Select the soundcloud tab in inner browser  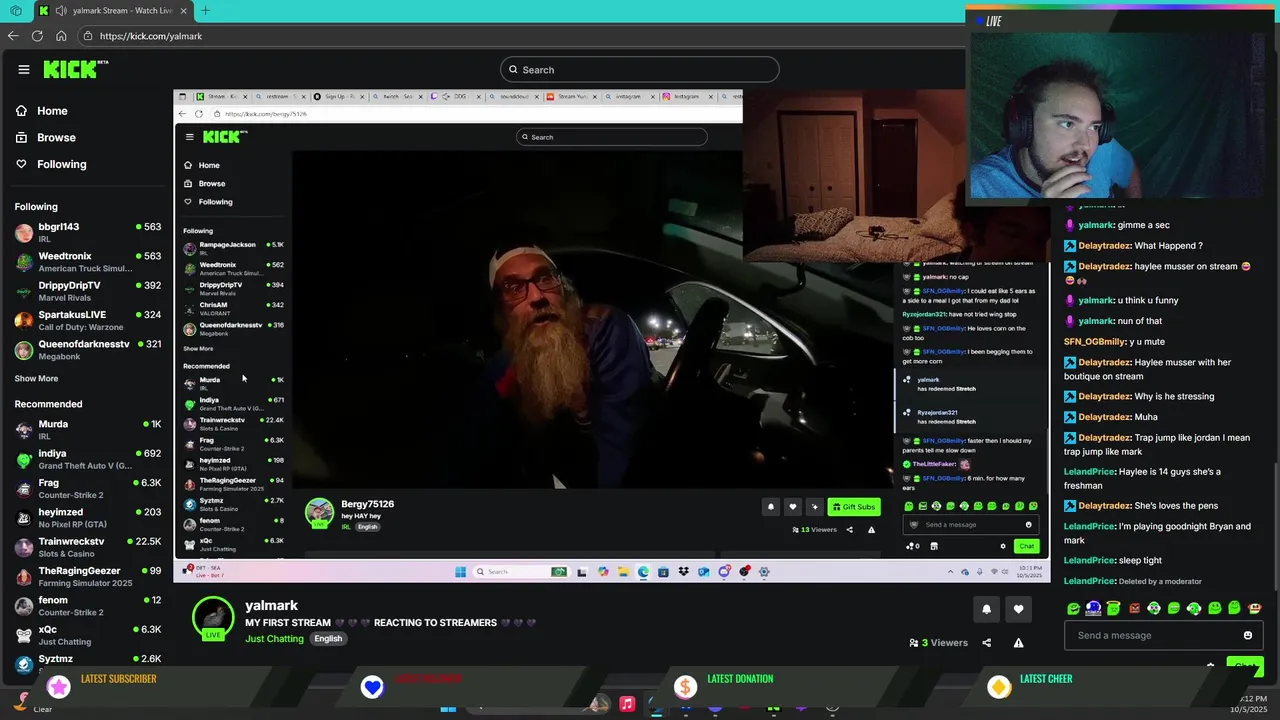pos(515,96)
